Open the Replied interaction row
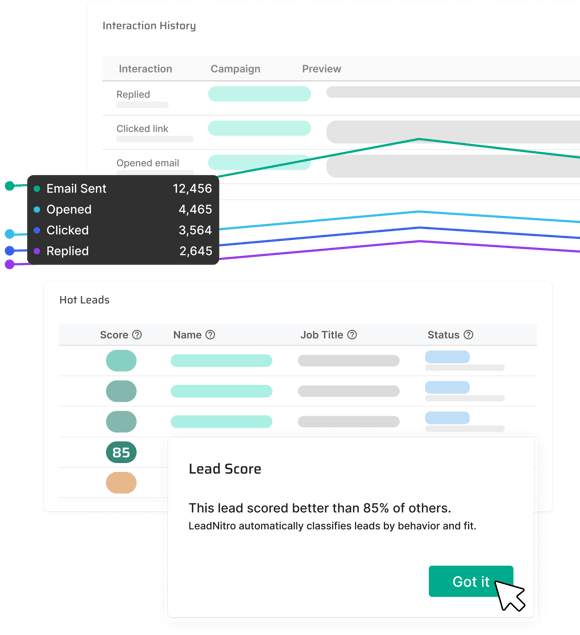Image resolution: width=580 pixels, height=635 pixels. 341,98
